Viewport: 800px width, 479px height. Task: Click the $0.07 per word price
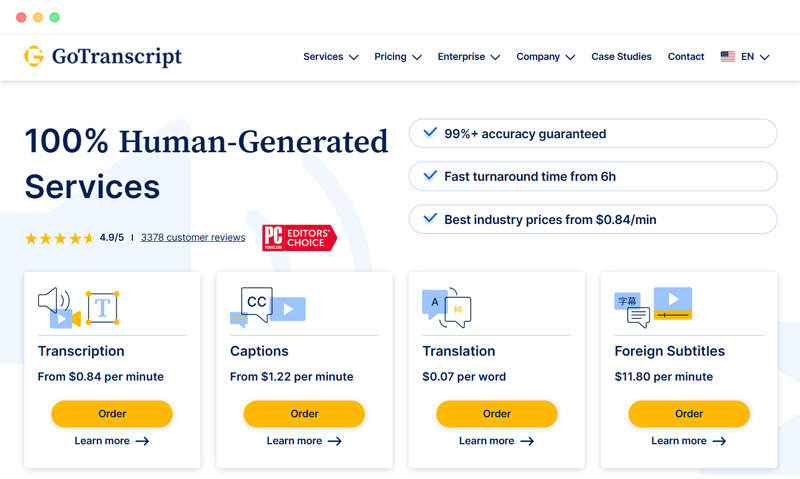pyautogui.click(x=464, y=376)
